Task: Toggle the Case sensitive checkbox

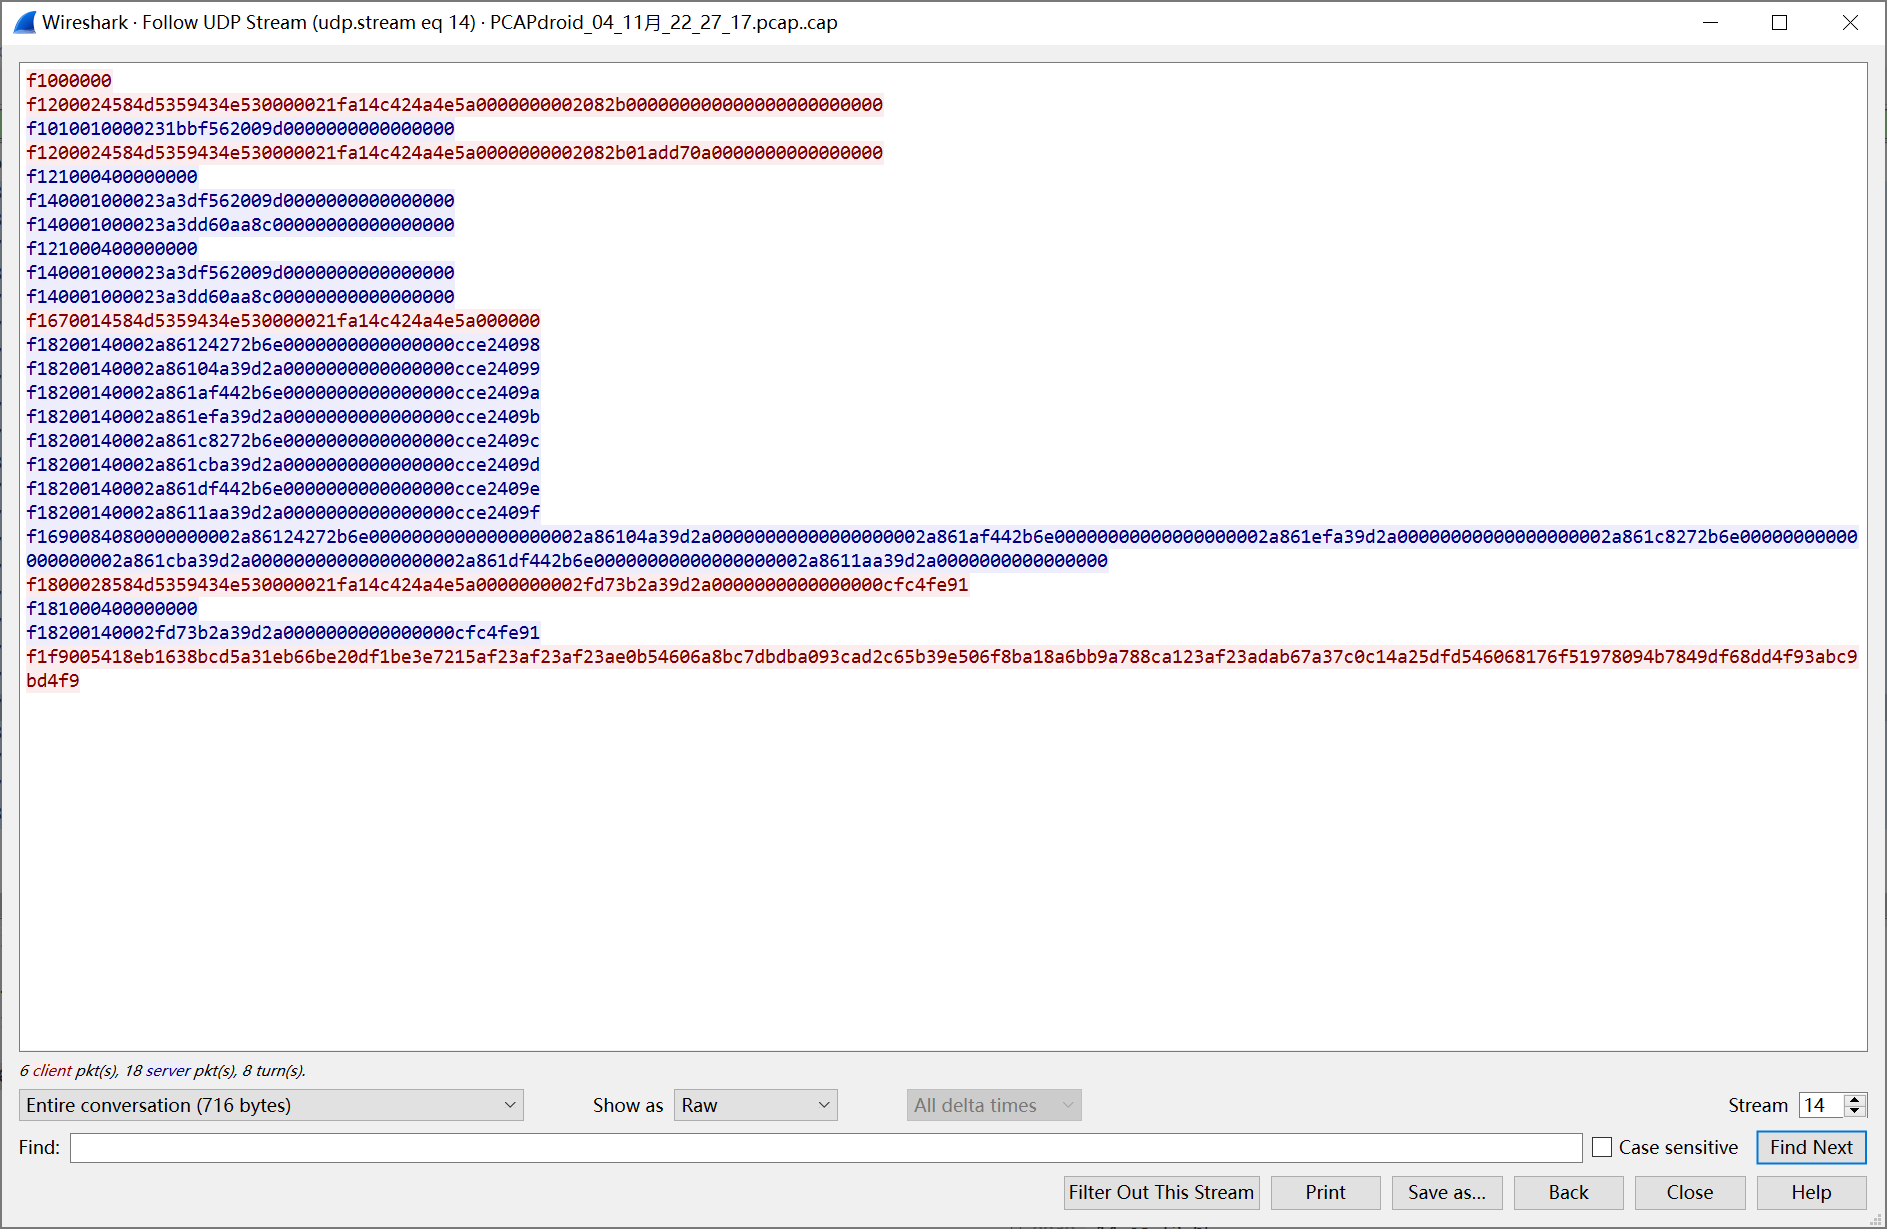Action: [x=1602, y=1147]
